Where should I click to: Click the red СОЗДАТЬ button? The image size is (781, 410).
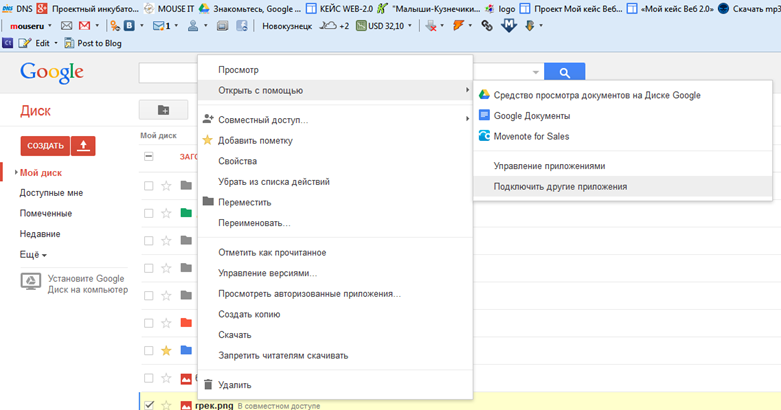(x=45, y=146)
